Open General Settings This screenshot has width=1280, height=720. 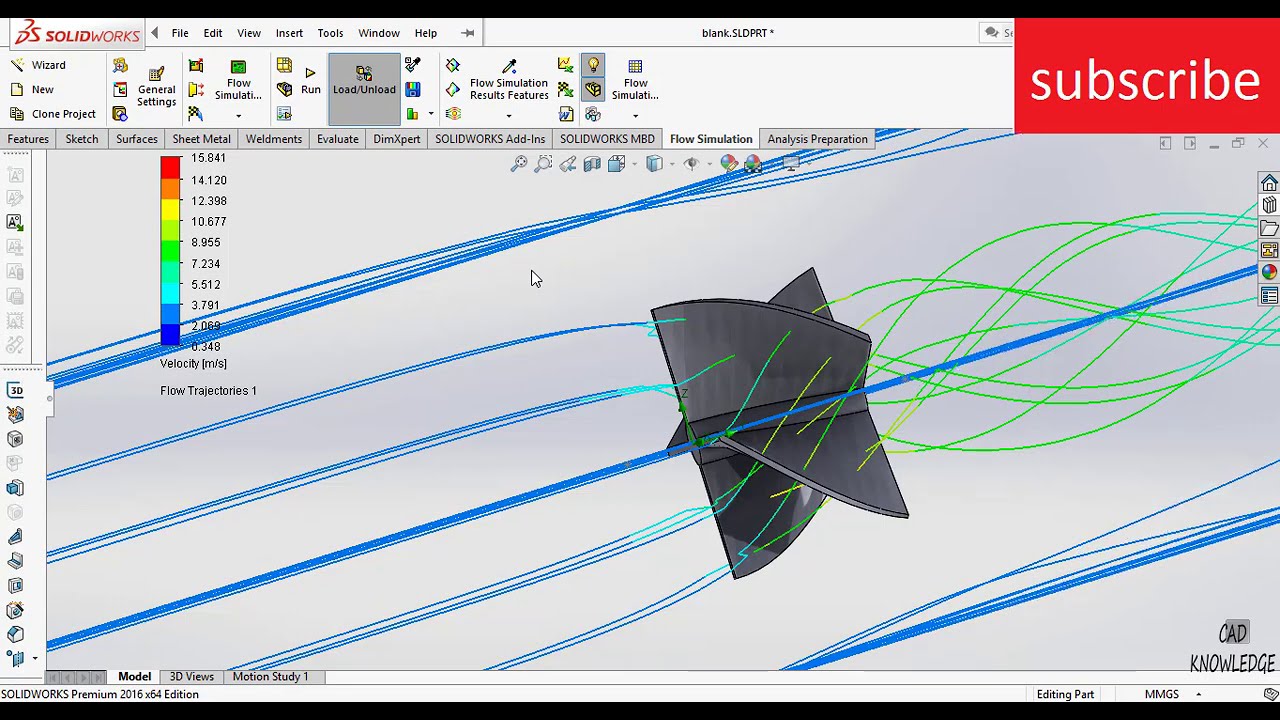(156, 86)
